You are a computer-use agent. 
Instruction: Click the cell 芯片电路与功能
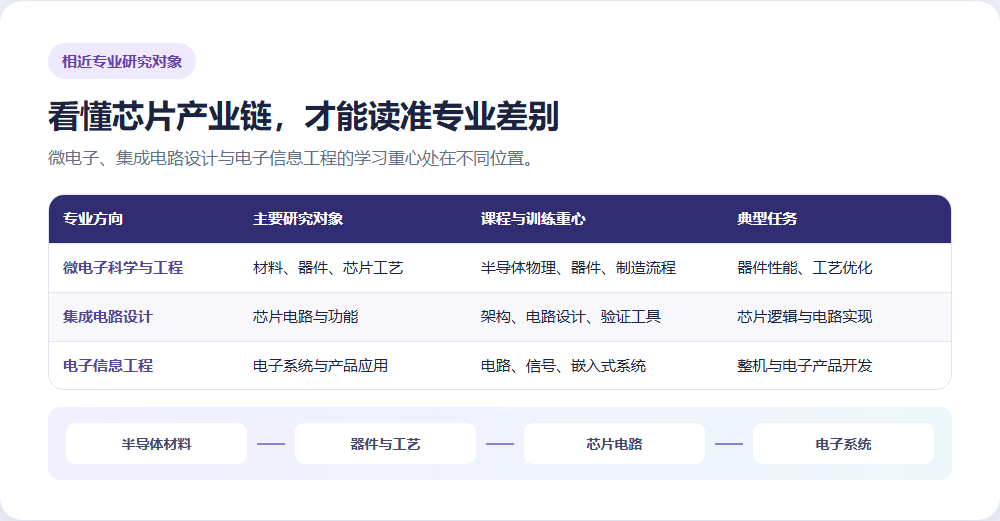coord(305,317)
